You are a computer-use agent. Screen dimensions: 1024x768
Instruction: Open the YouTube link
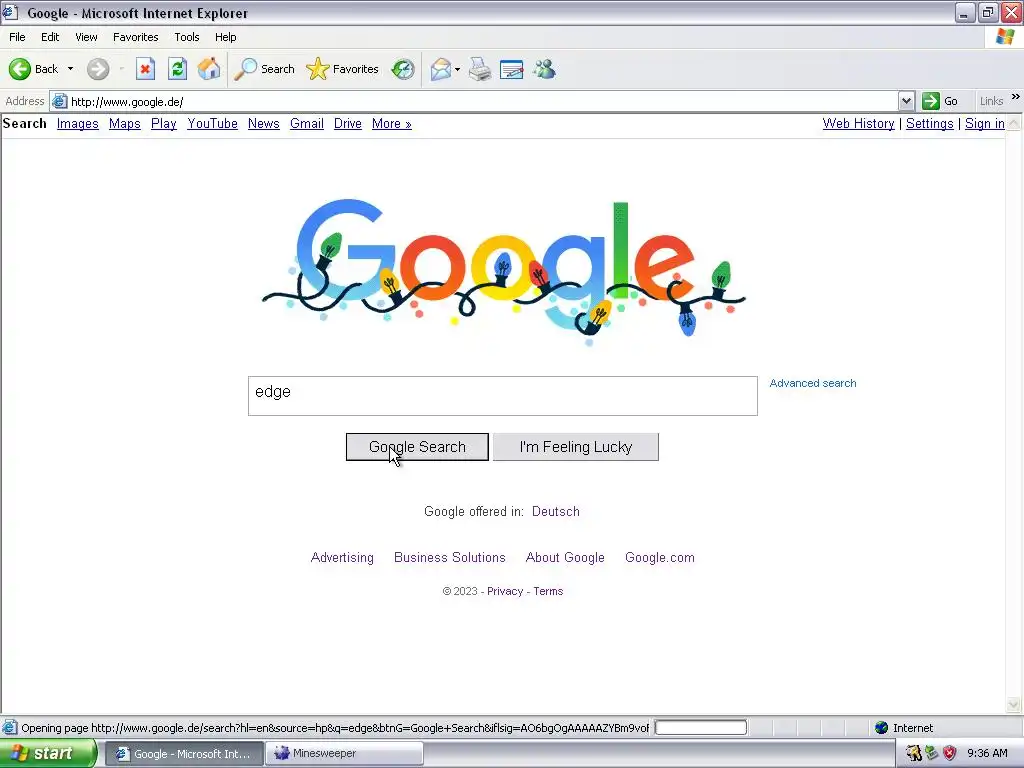tap(212, 123)
